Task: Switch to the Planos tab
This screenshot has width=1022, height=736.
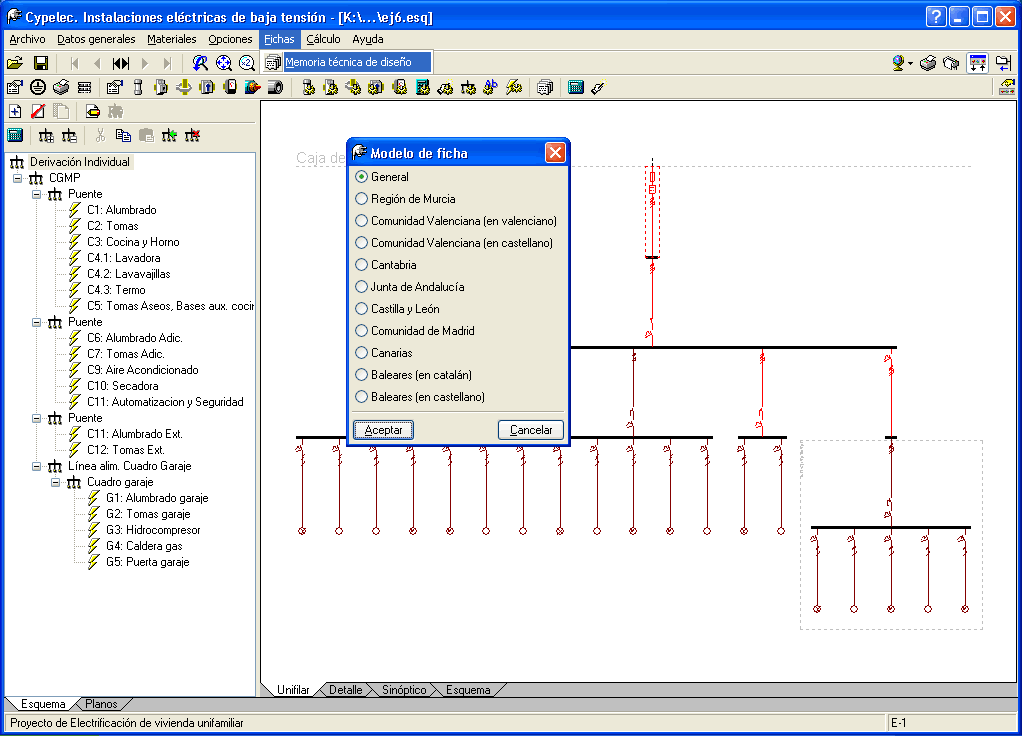Action: [x=101, y=704]
